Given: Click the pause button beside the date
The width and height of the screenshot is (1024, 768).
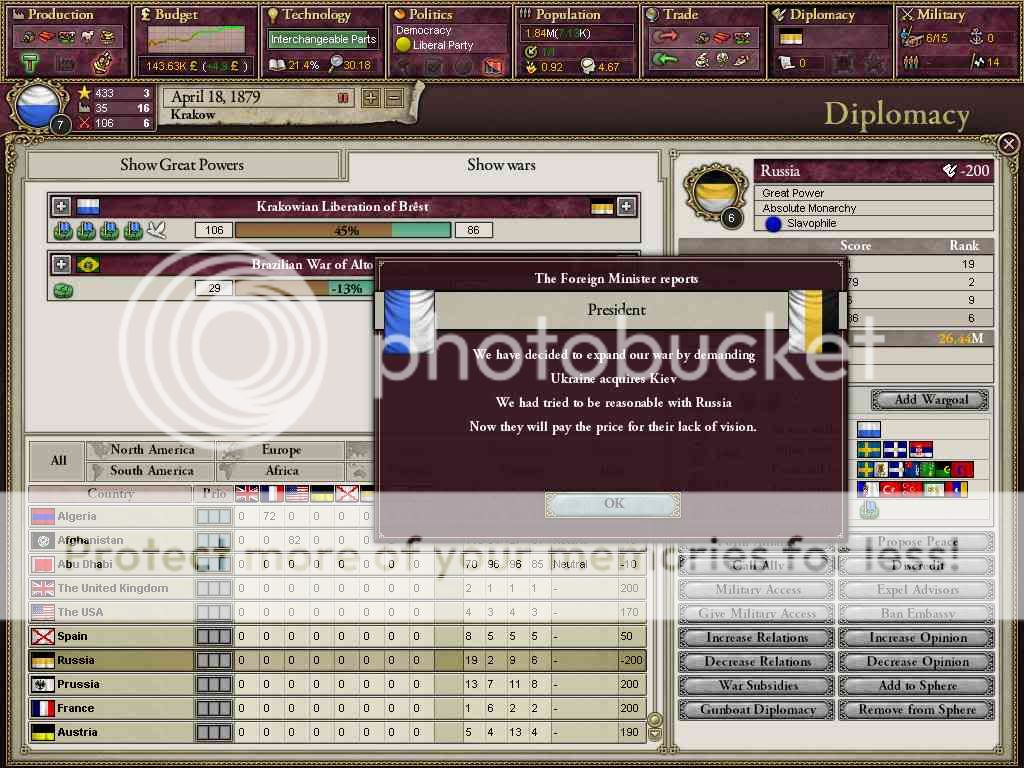Looking at the screenshot, I should [x=343, y=98].
